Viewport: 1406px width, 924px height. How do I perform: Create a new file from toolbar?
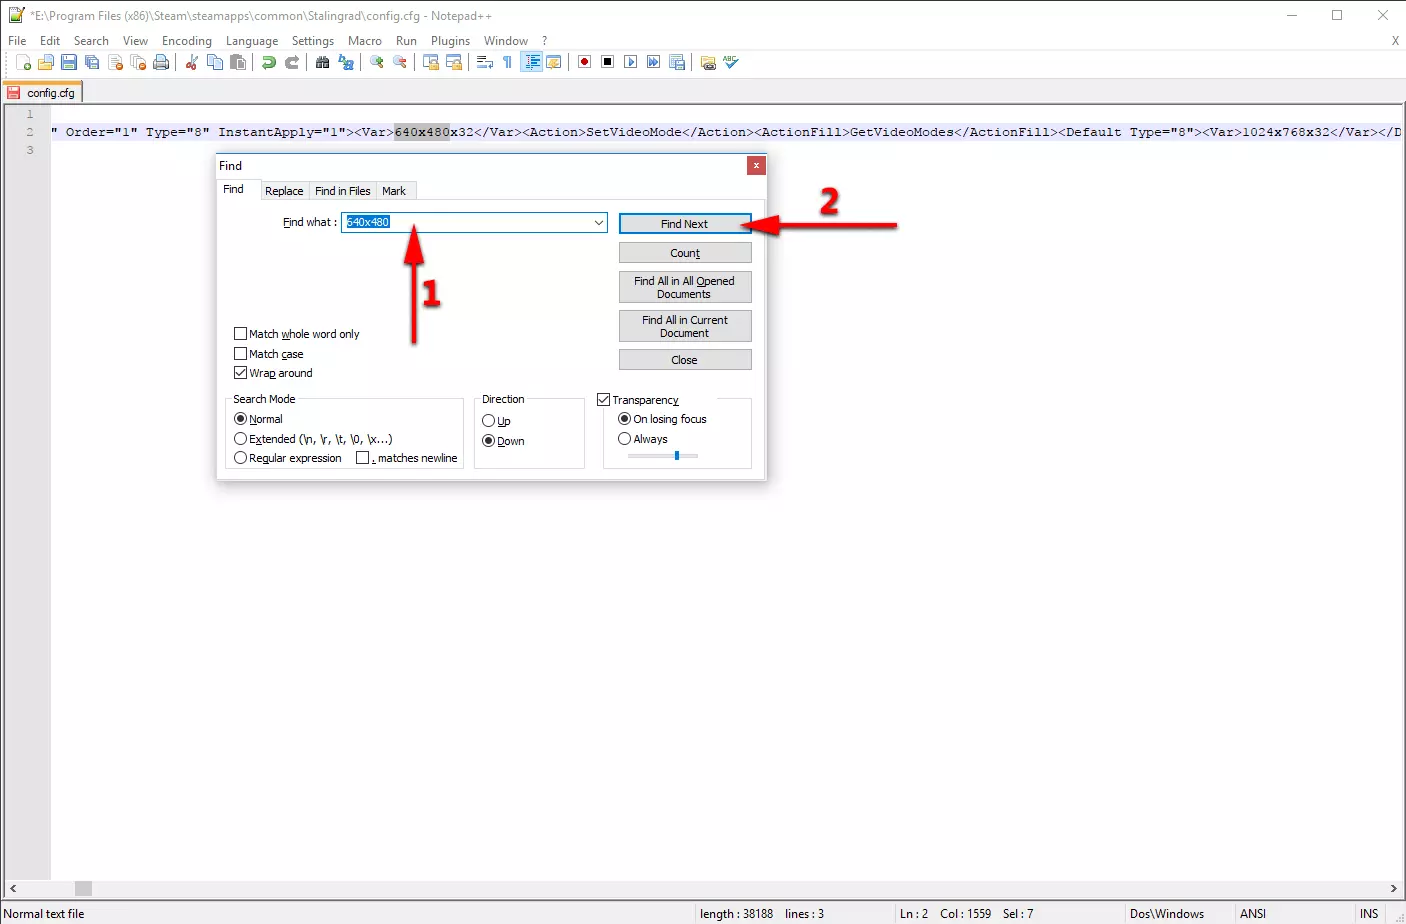24,62
